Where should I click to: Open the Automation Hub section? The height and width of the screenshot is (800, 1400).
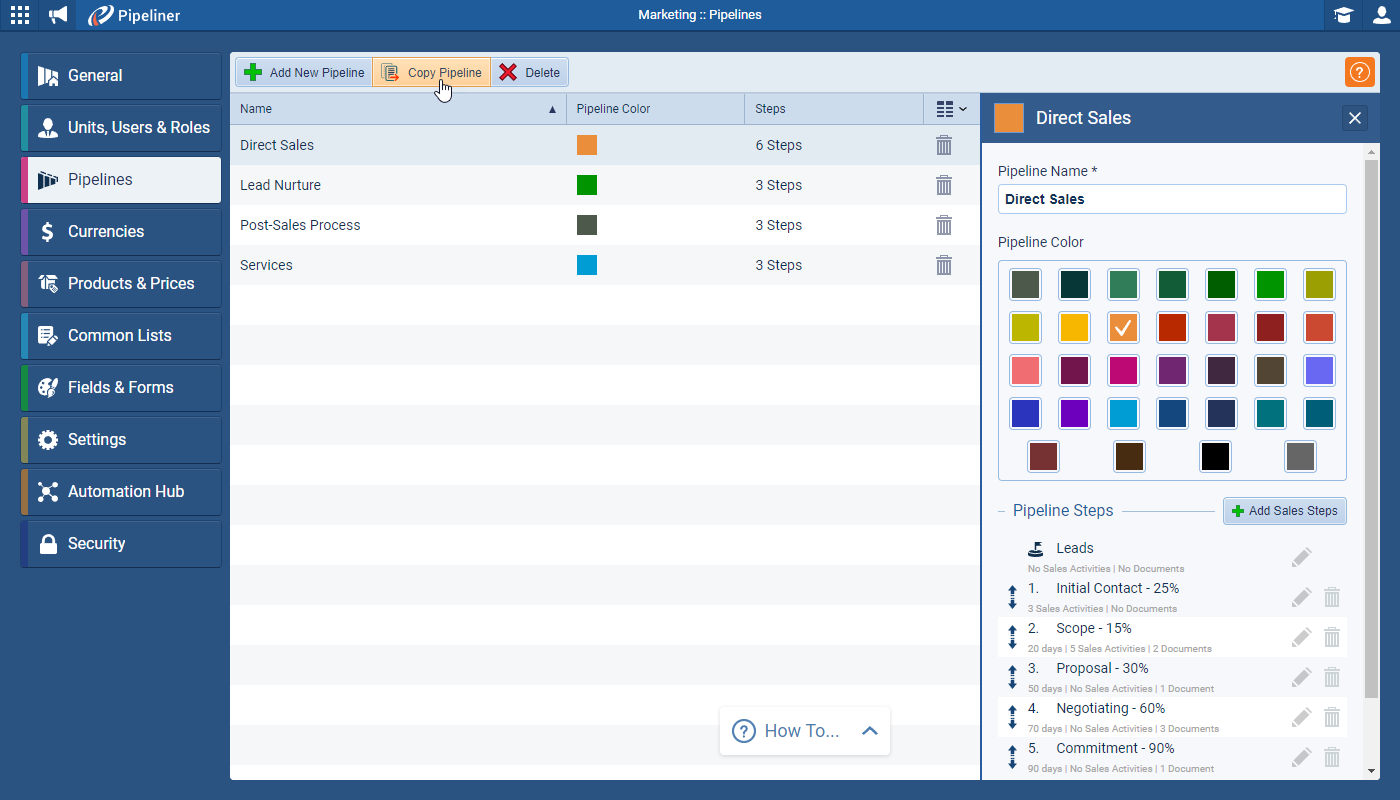coord(120,491)
